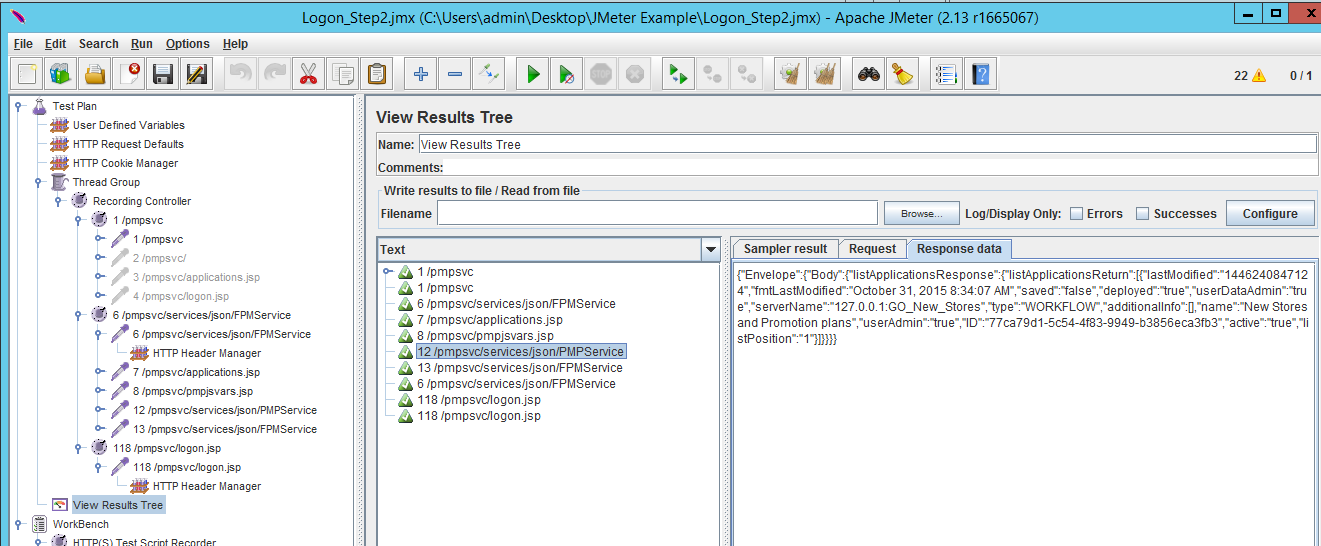Click the Filename input field
This screenshot has width=1321, height=546.
(657, 213)
